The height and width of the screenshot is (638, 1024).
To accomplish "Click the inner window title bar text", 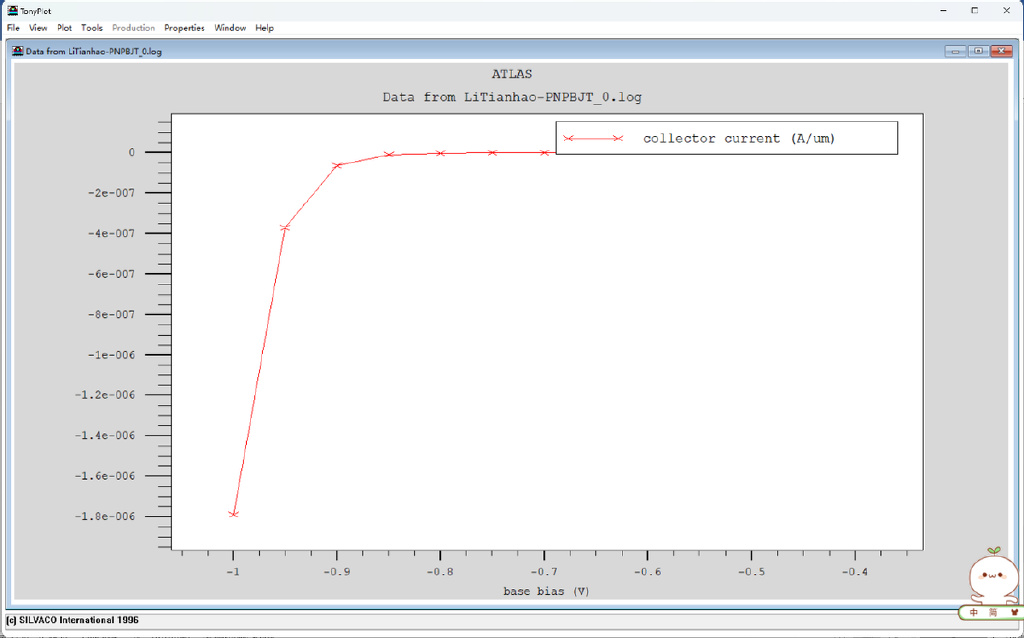I will pyautogui.click(x=93, y=51).
